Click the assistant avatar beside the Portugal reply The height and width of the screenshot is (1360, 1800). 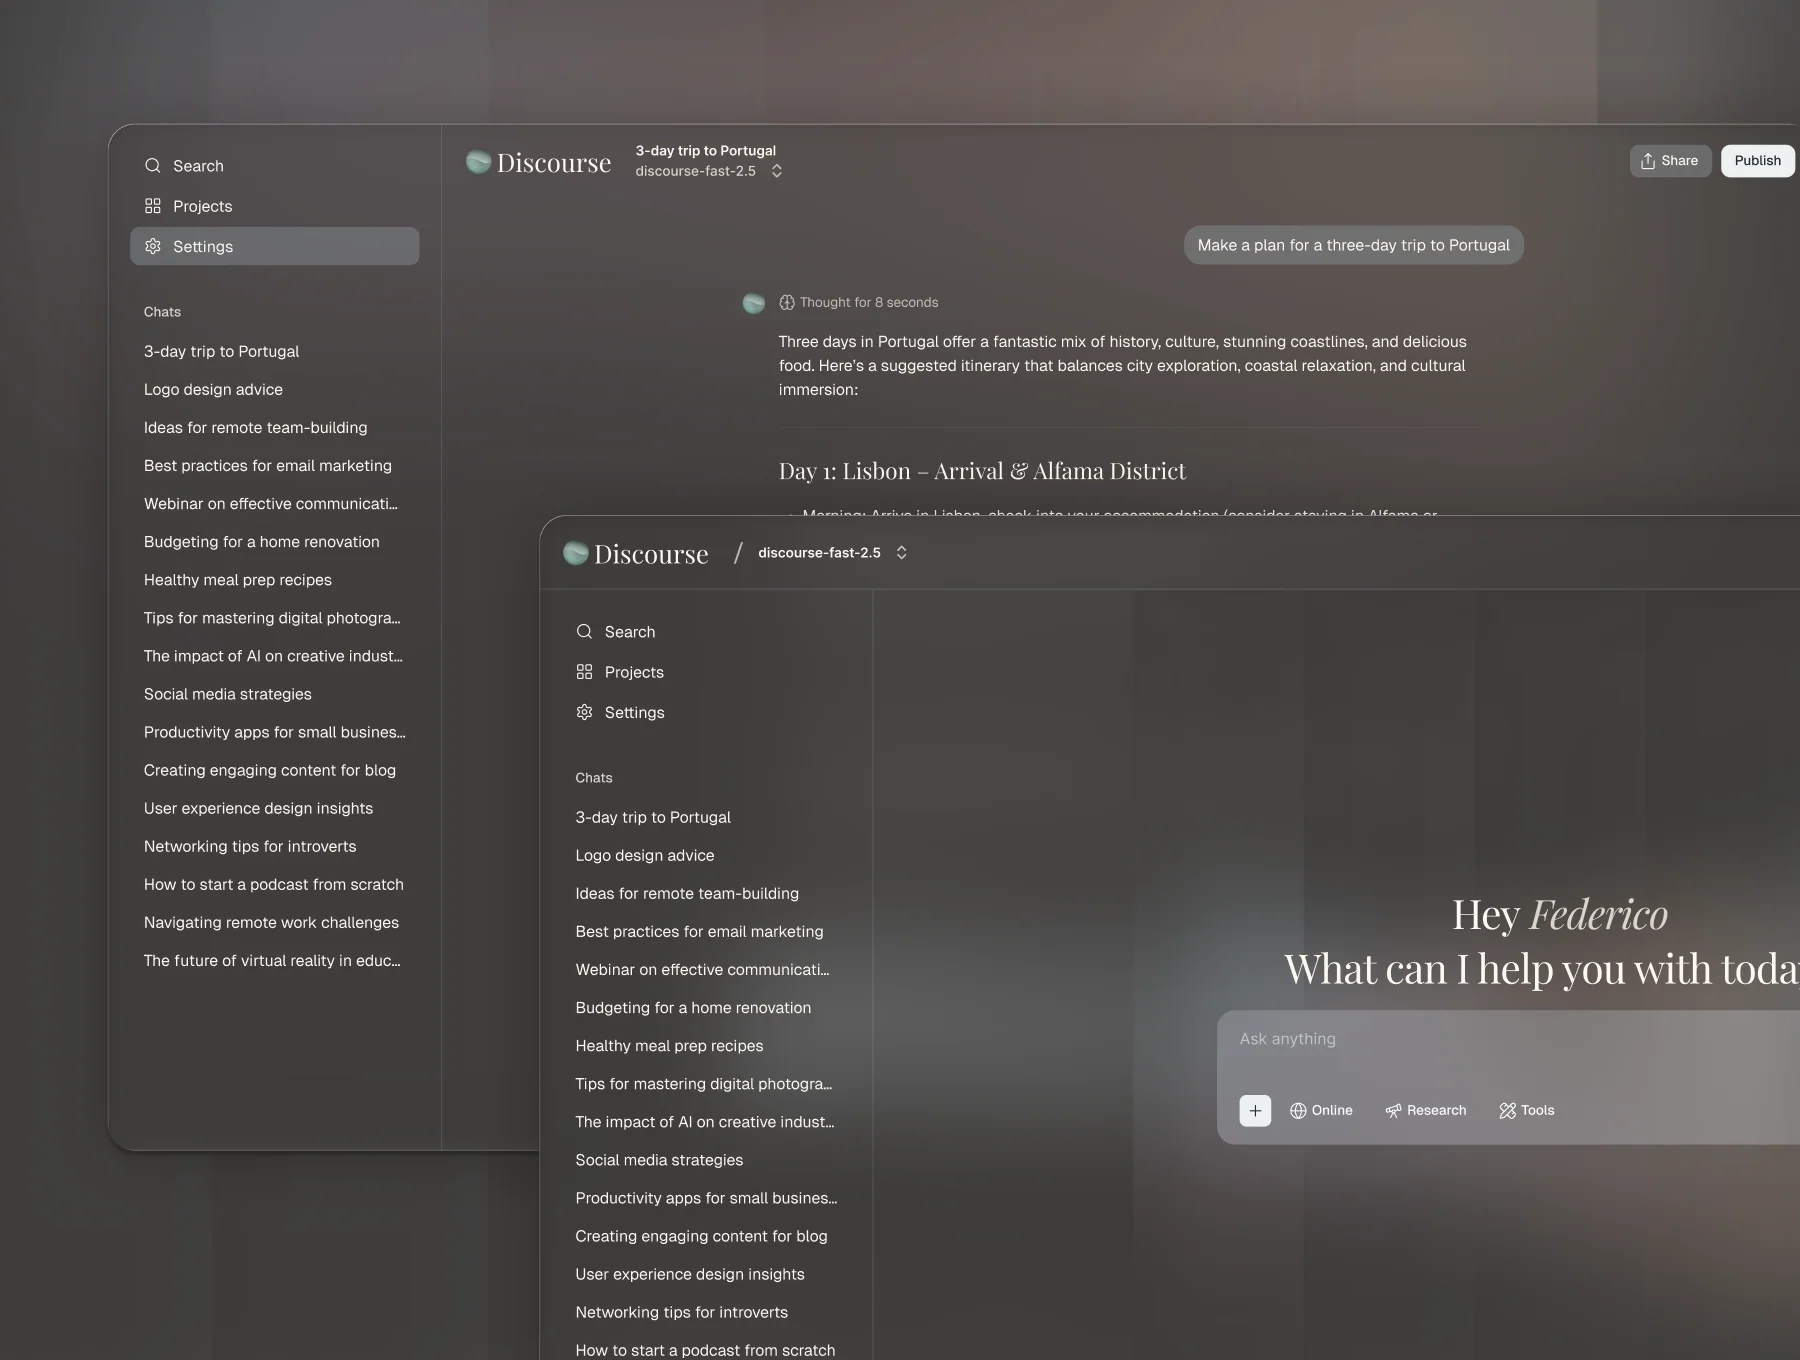pyautogui.click(x=754, y=303)
